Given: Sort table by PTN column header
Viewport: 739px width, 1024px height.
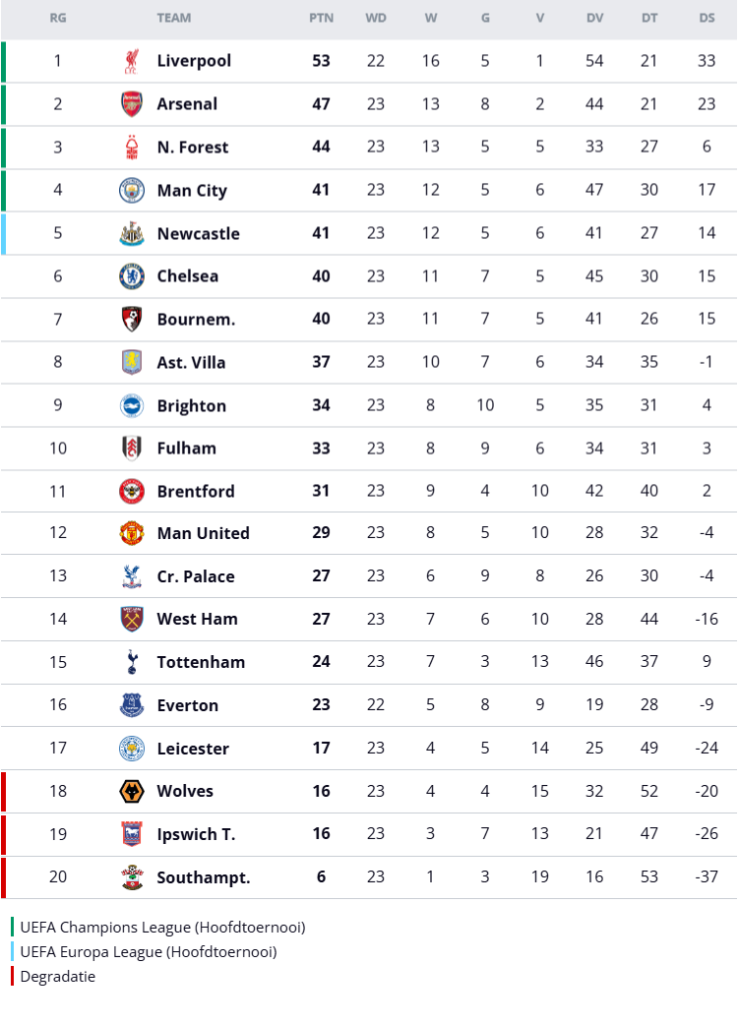Looking at the screenshot, I should click(321, 18).
